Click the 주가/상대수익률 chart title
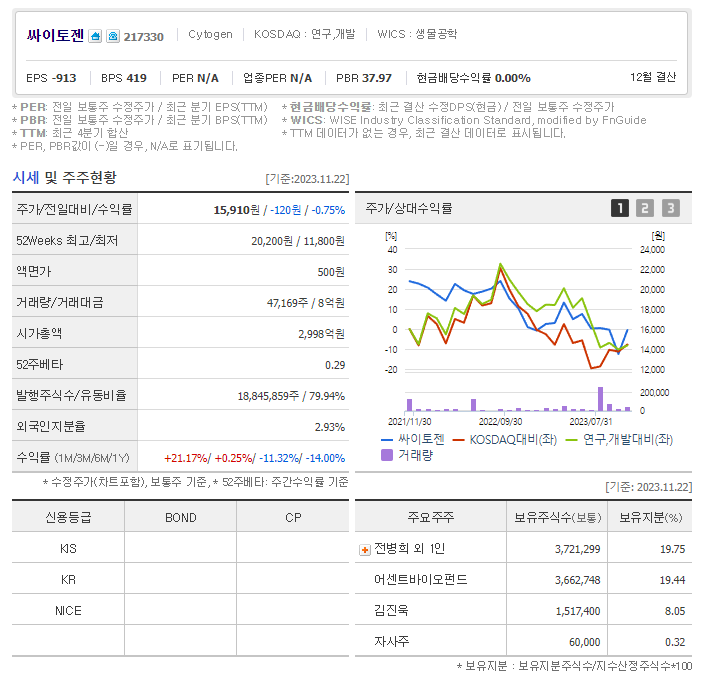This screenshot has height=673, width=701. tap(409, 208)
